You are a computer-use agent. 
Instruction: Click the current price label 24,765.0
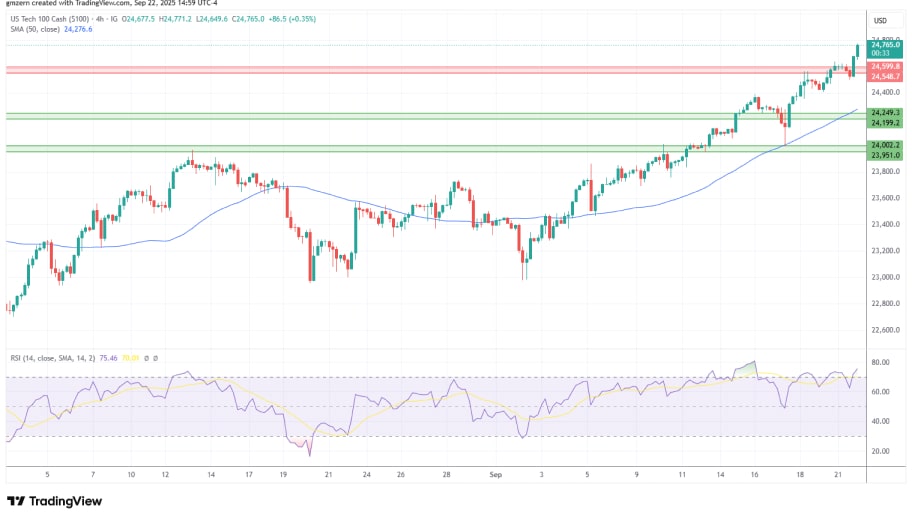coord(885,45)
